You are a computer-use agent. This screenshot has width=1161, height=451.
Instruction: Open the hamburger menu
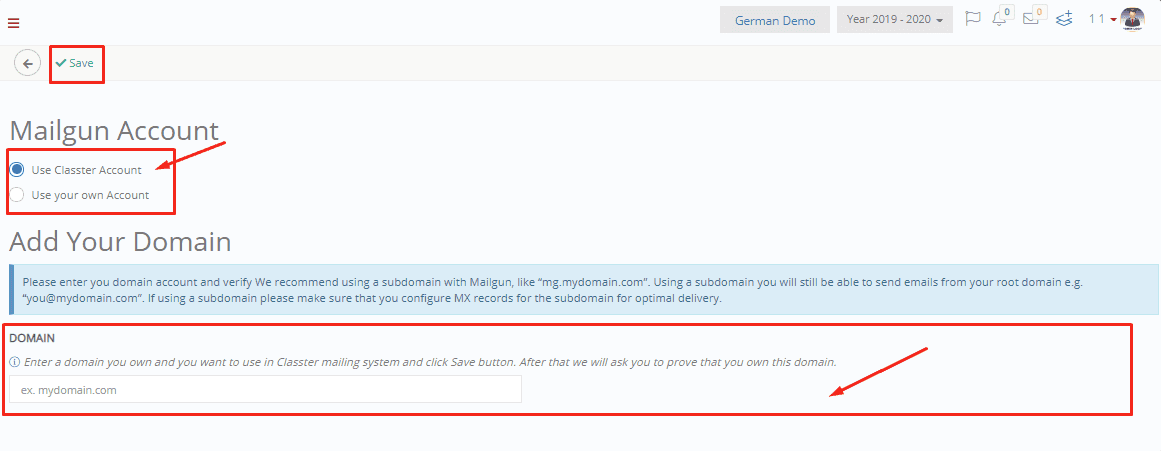[x=13, y=23]
